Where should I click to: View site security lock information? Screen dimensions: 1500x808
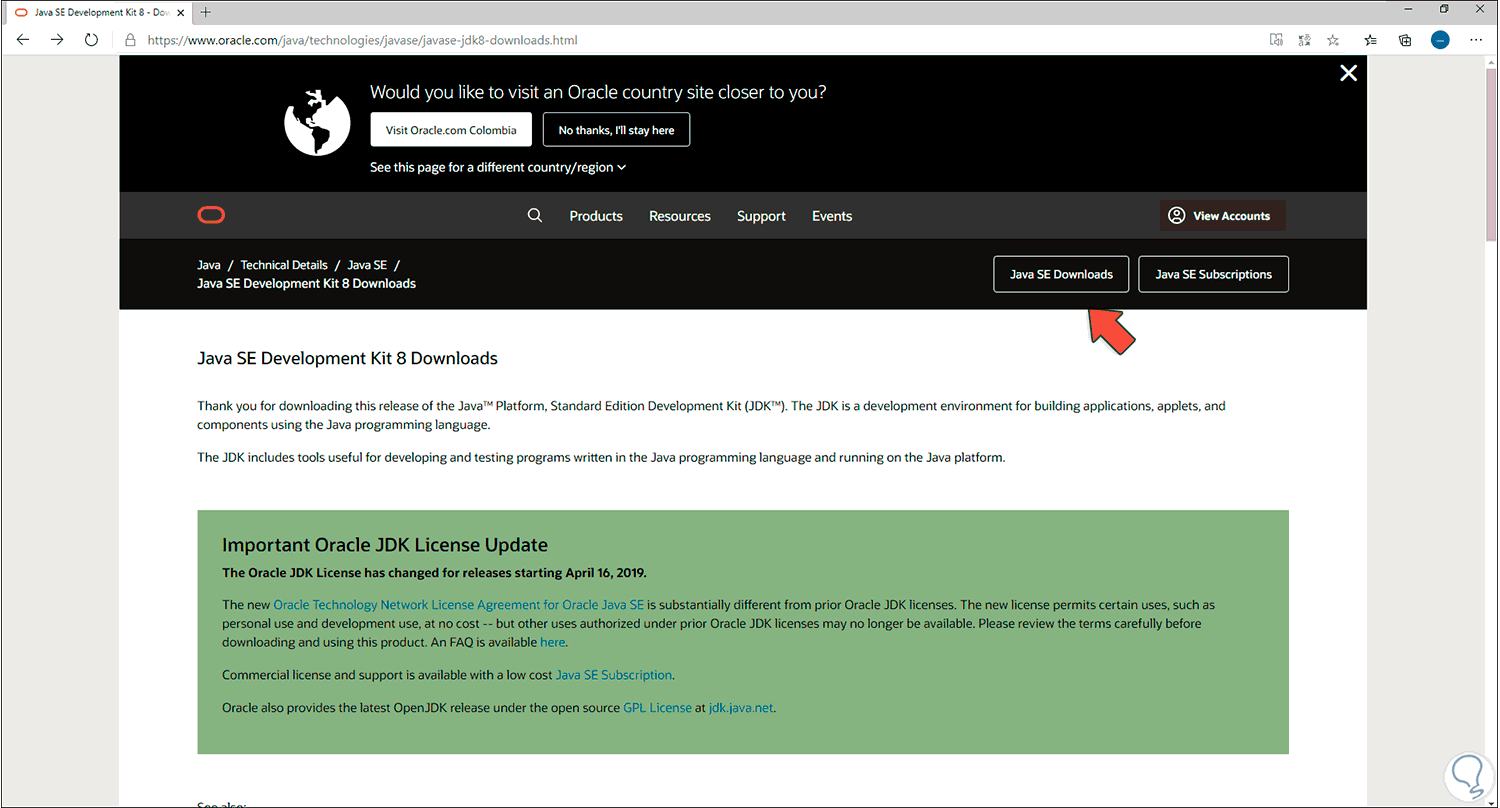[x=130, y=40]
